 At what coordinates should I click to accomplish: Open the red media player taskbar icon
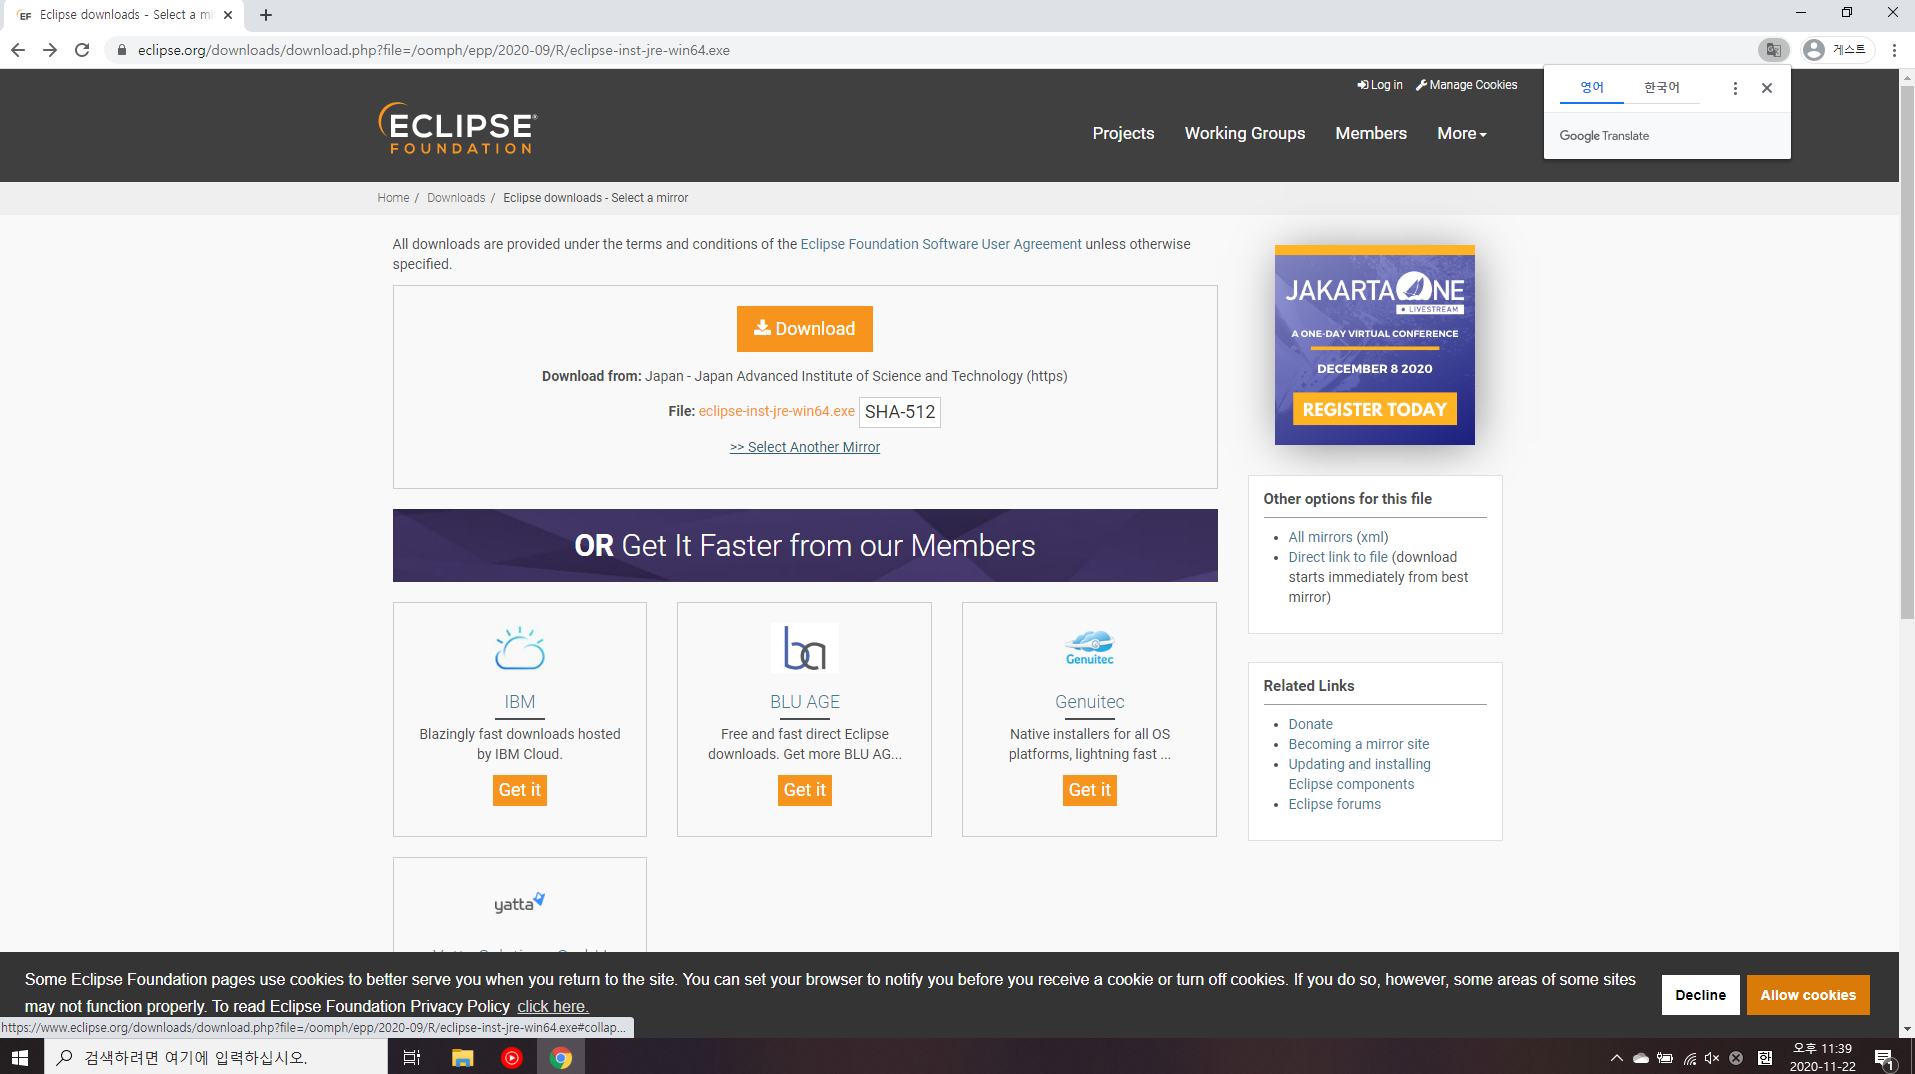(512, 1057)
